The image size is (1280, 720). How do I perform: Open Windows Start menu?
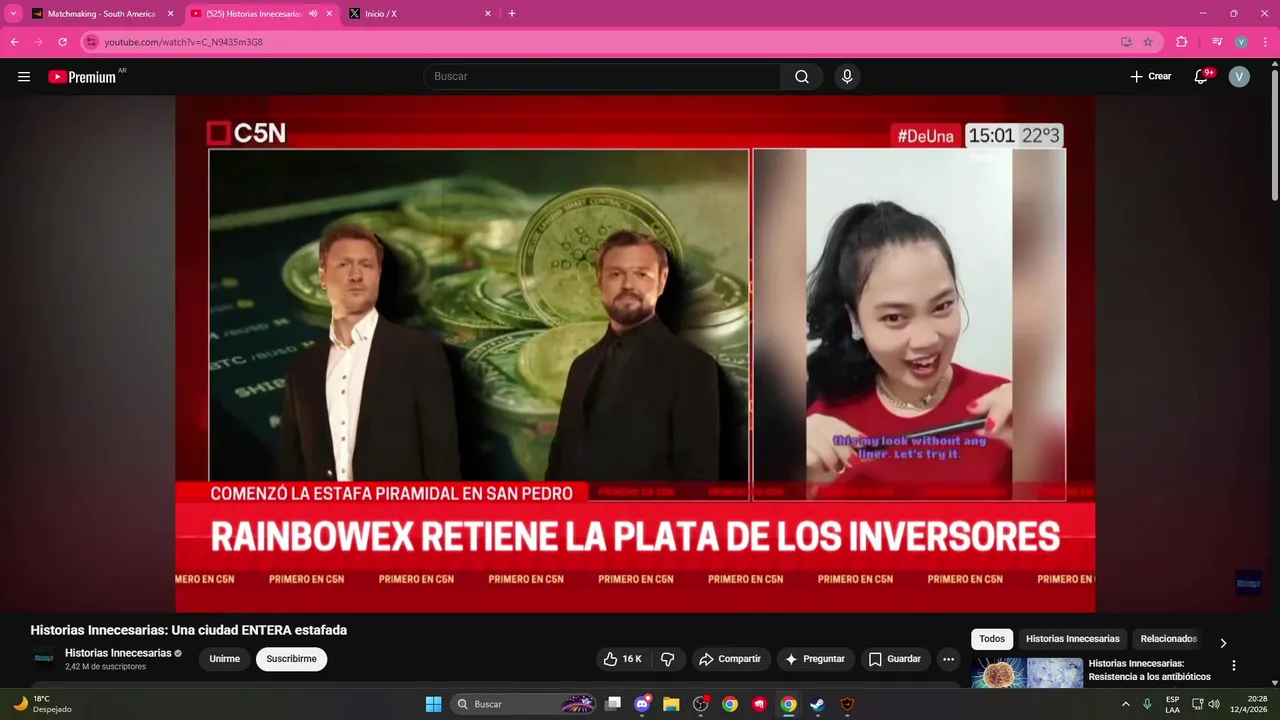coord(433,704)
